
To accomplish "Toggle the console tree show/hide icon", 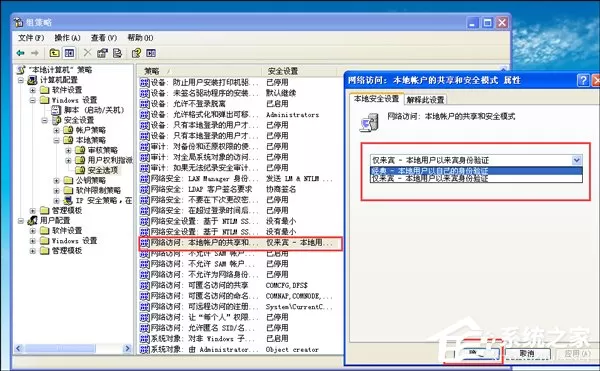I will [69, 53].
